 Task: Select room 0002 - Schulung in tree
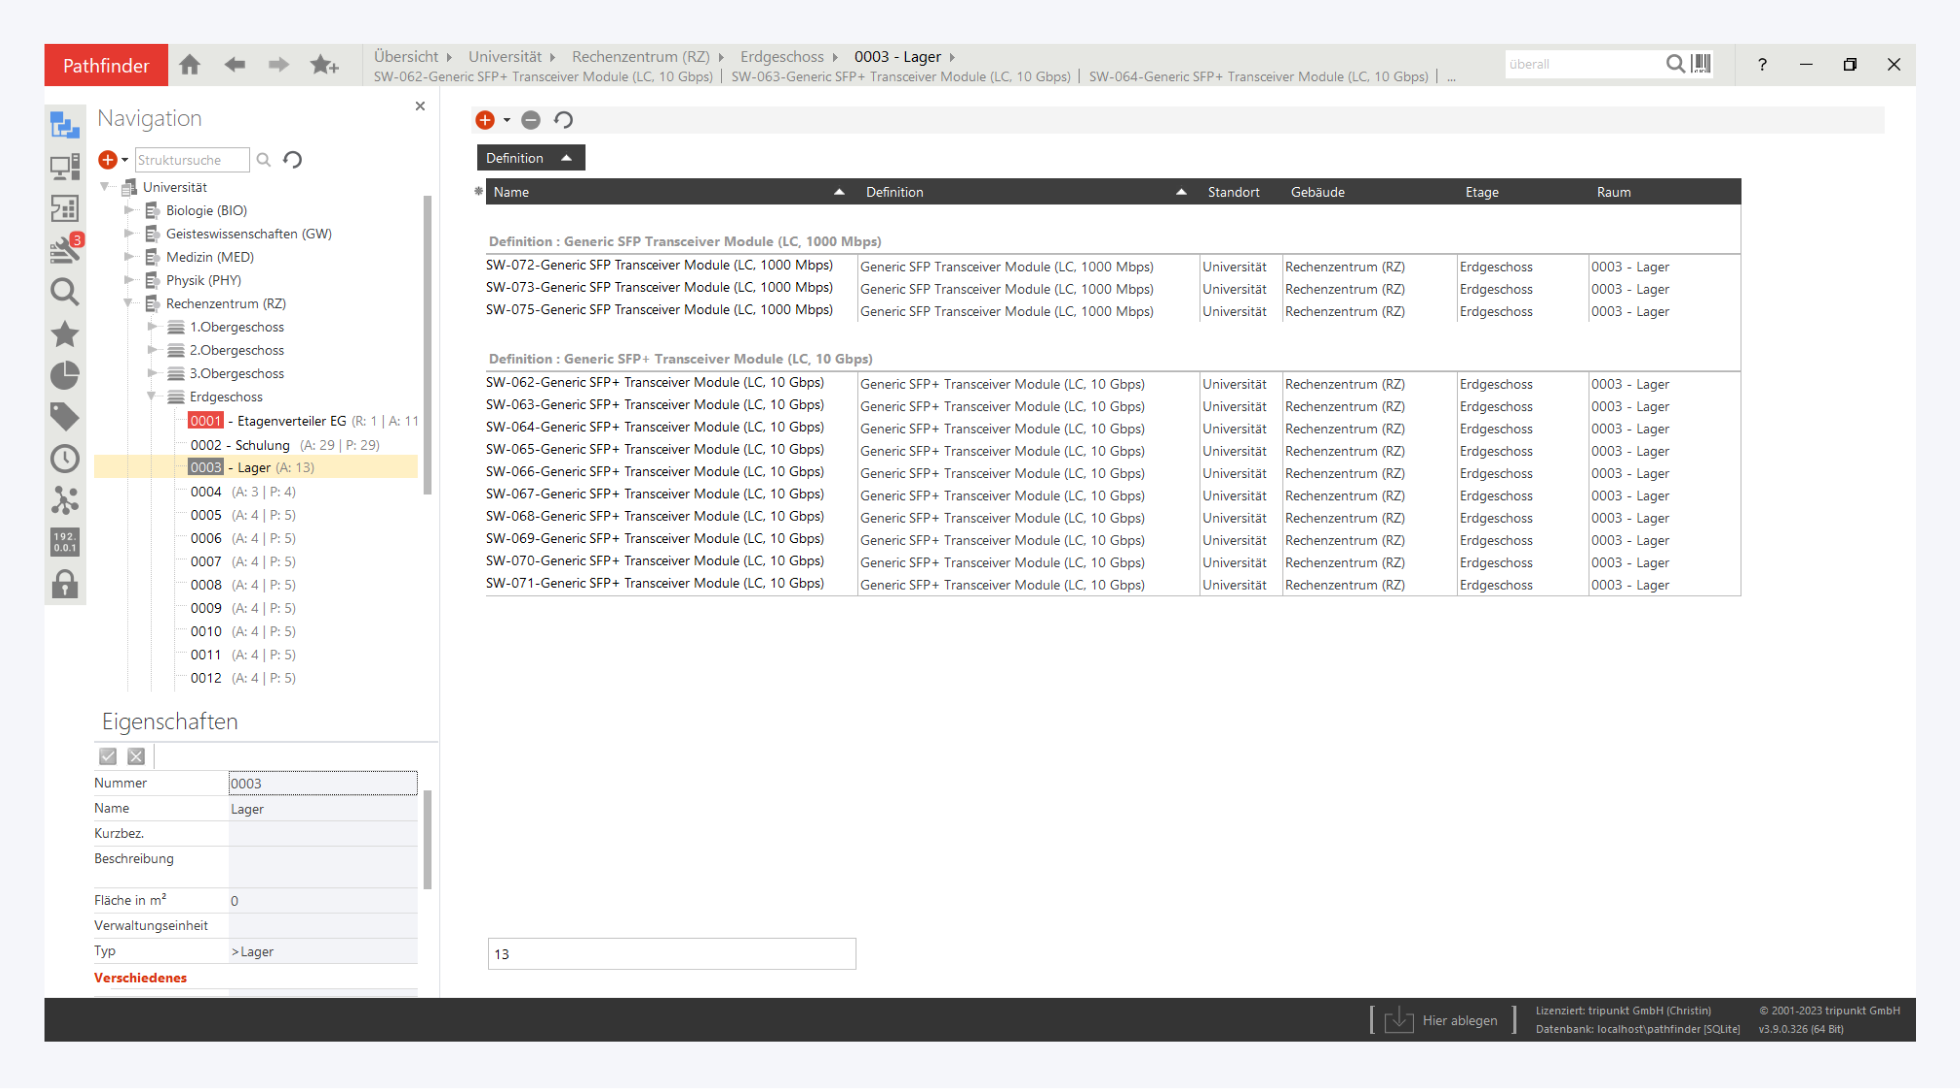click(240, 445)
